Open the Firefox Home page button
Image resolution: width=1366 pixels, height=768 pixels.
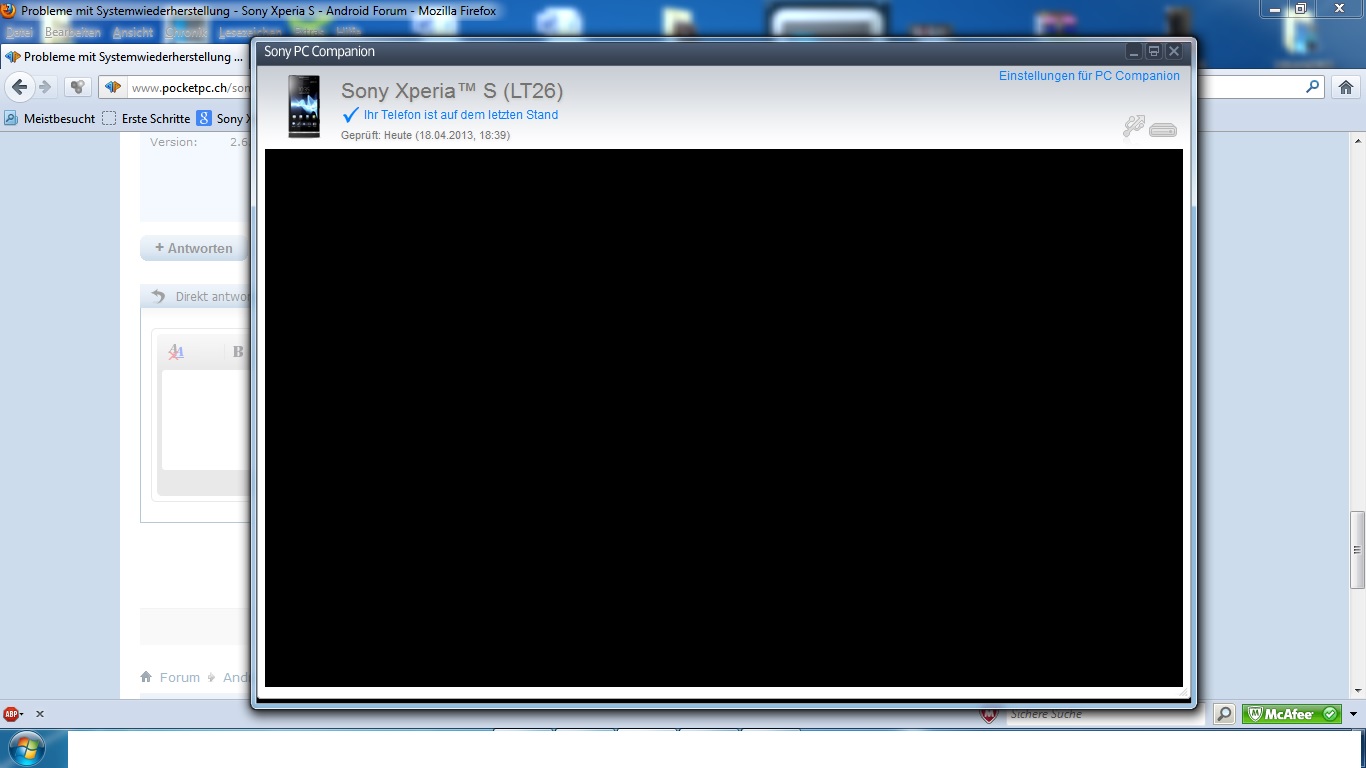pos(1346,87)
